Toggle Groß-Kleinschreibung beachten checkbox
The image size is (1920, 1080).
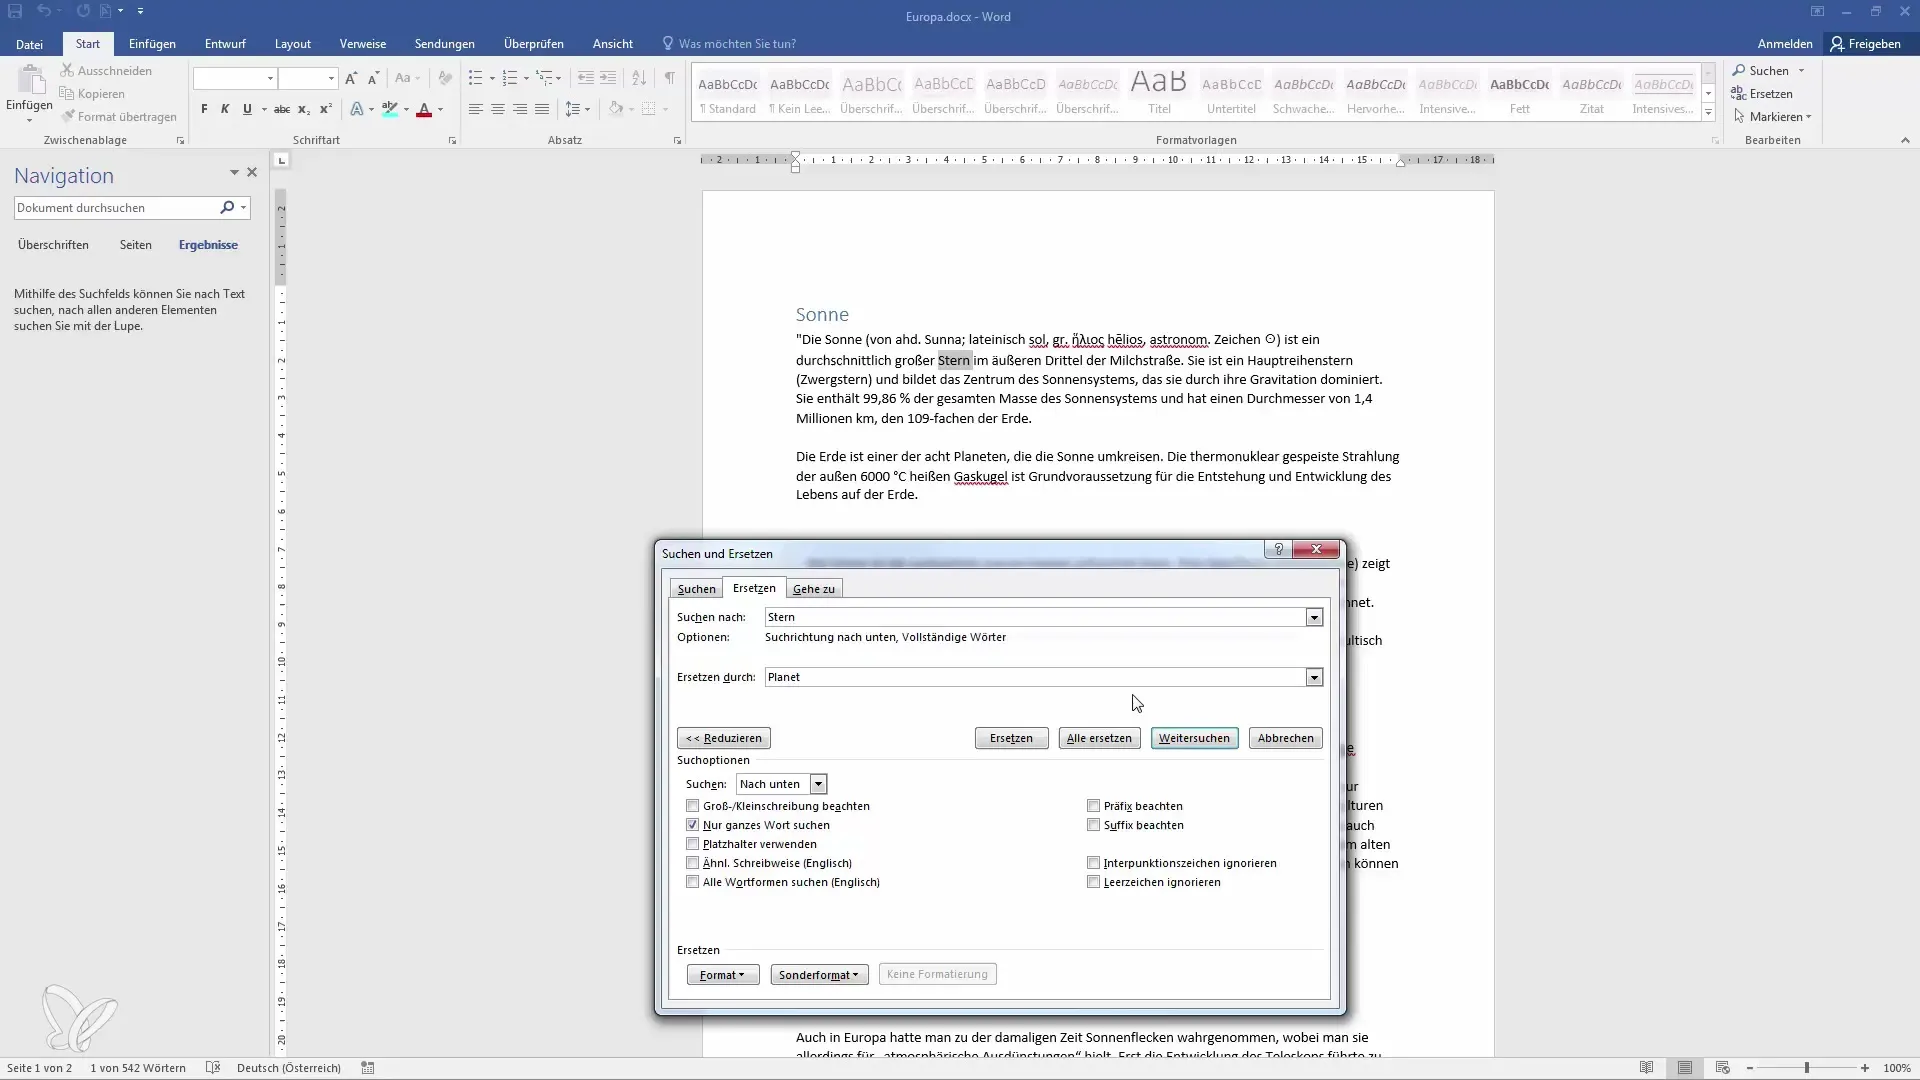point(692,806)
